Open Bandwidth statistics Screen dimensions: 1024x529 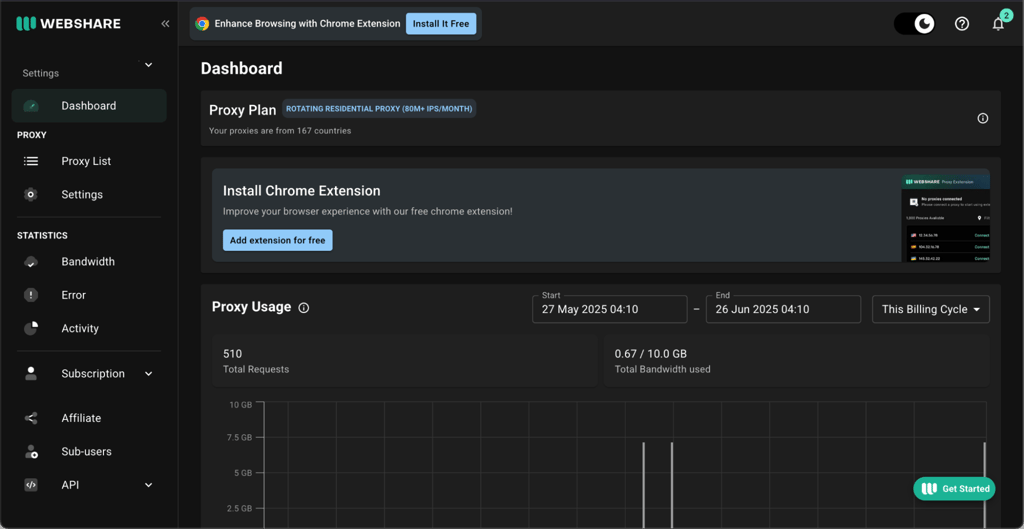(89, 262)
